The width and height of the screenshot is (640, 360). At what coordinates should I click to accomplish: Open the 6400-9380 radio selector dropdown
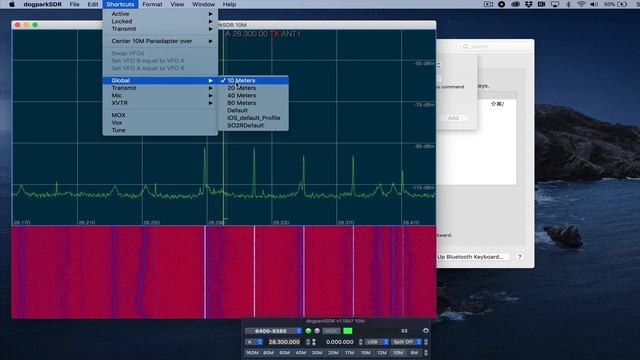coord(273,331)
